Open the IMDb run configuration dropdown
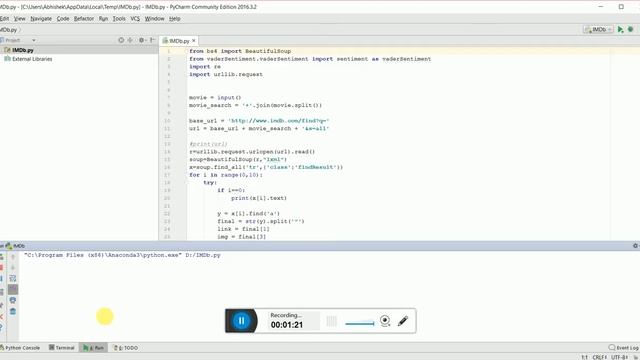640x360 pixels. pyautogui.click(x=598, y=29)
